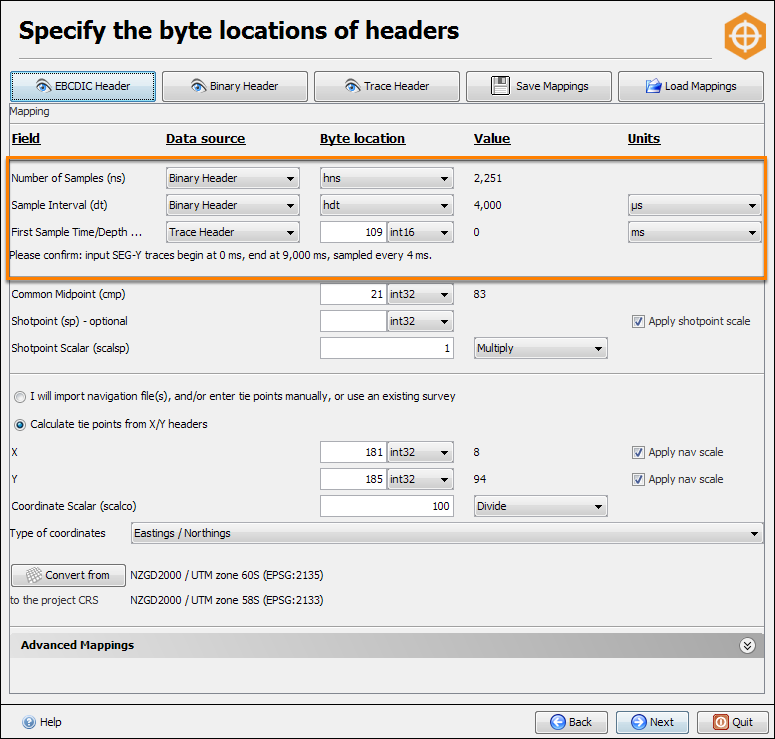The image size is (775, 739).
Task: Quit the import wizard
Action: pyautogui.click(x=733, y=722)
